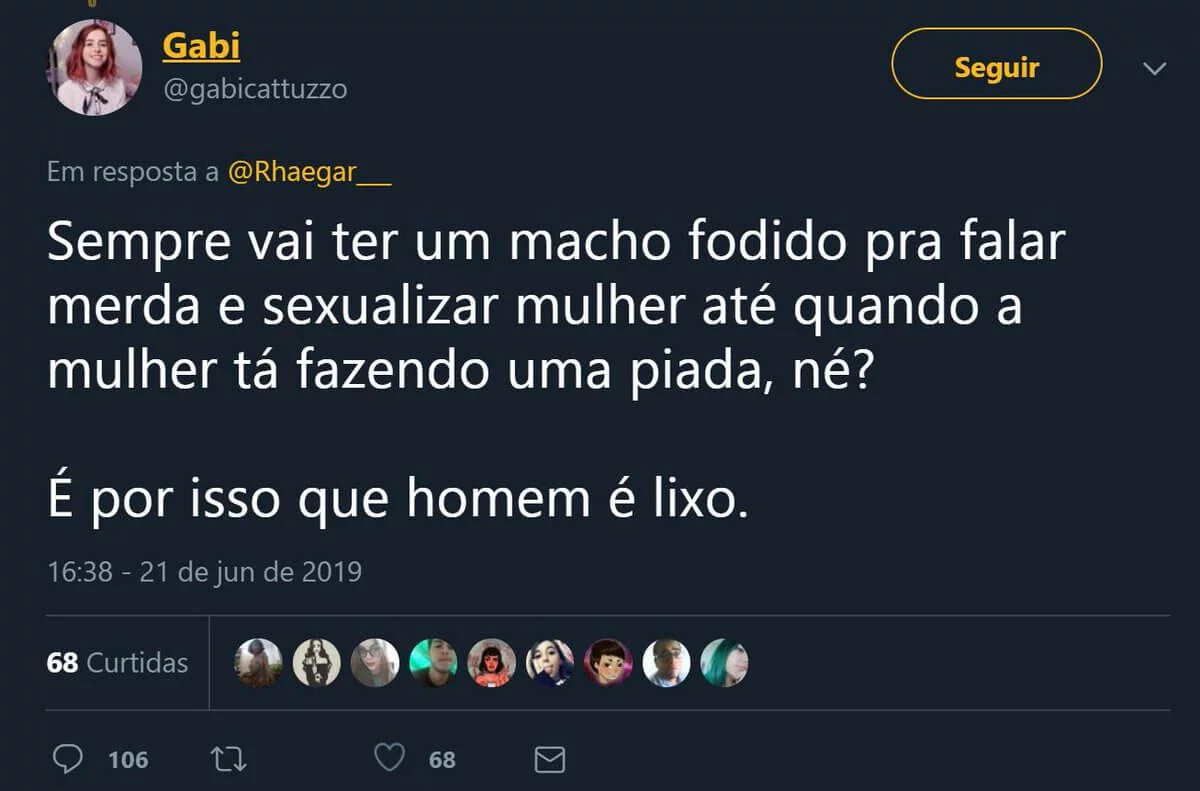View the 68 Curtidas likes list

tap(117, 662)
